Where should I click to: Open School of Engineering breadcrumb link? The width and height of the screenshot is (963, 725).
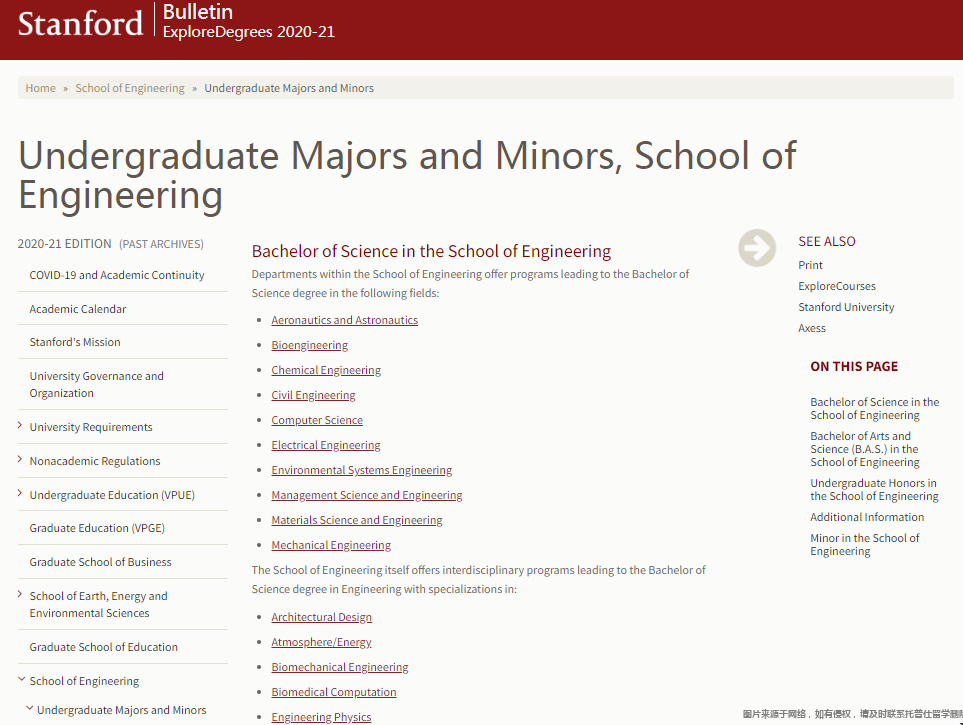coord(130,88)
